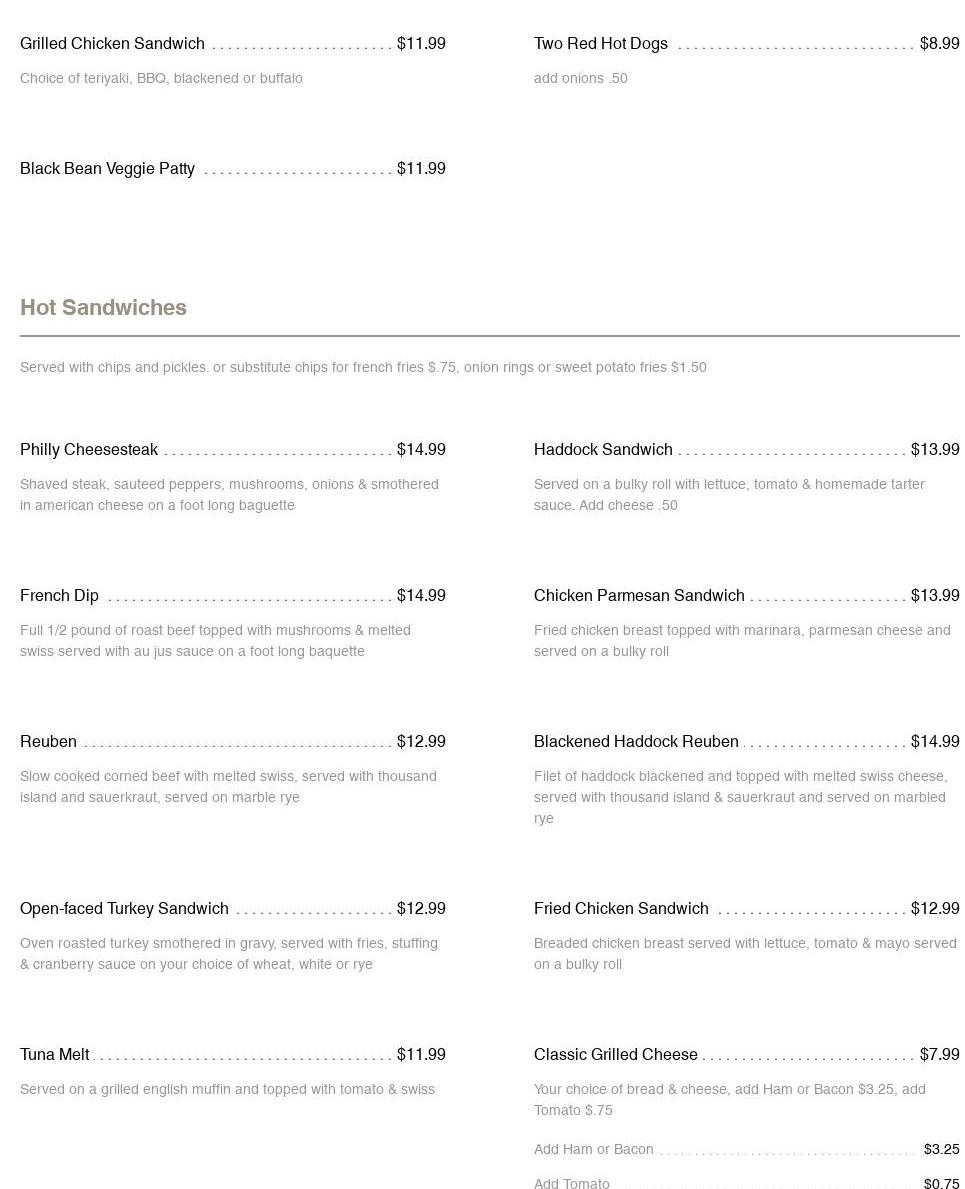The width and height of the screenshot is (965, 1189).
Task: Click the Hot Sandwiches section heading
Action: (103, 308)
